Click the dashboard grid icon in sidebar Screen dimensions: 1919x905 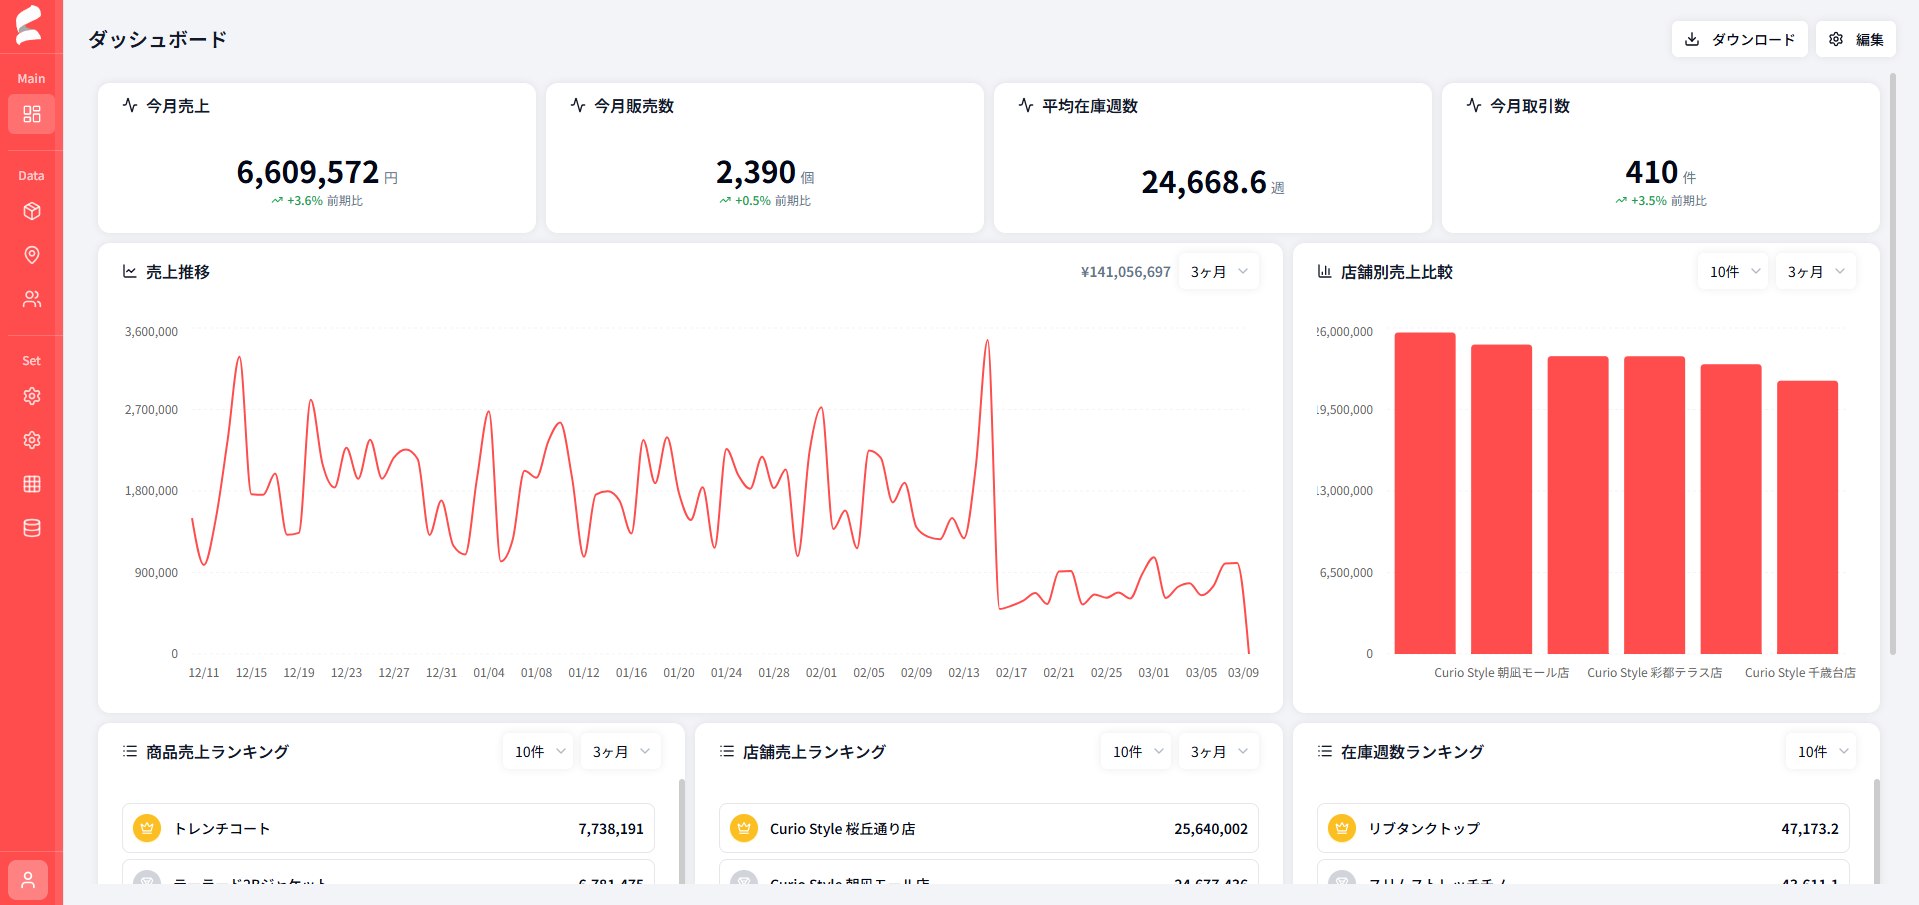31,114
